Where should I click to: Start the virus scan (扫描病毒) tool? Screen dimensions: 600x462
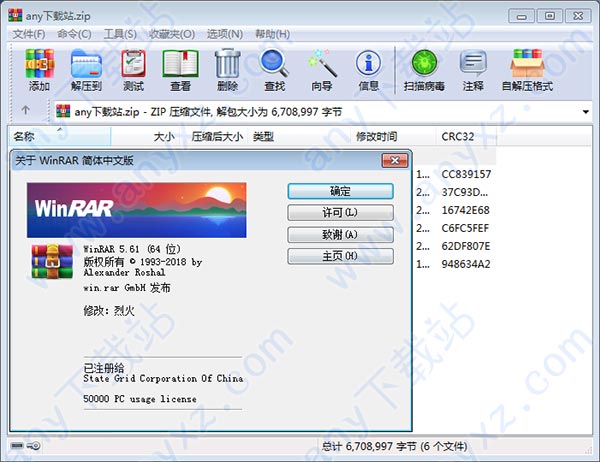pos(424,70)
